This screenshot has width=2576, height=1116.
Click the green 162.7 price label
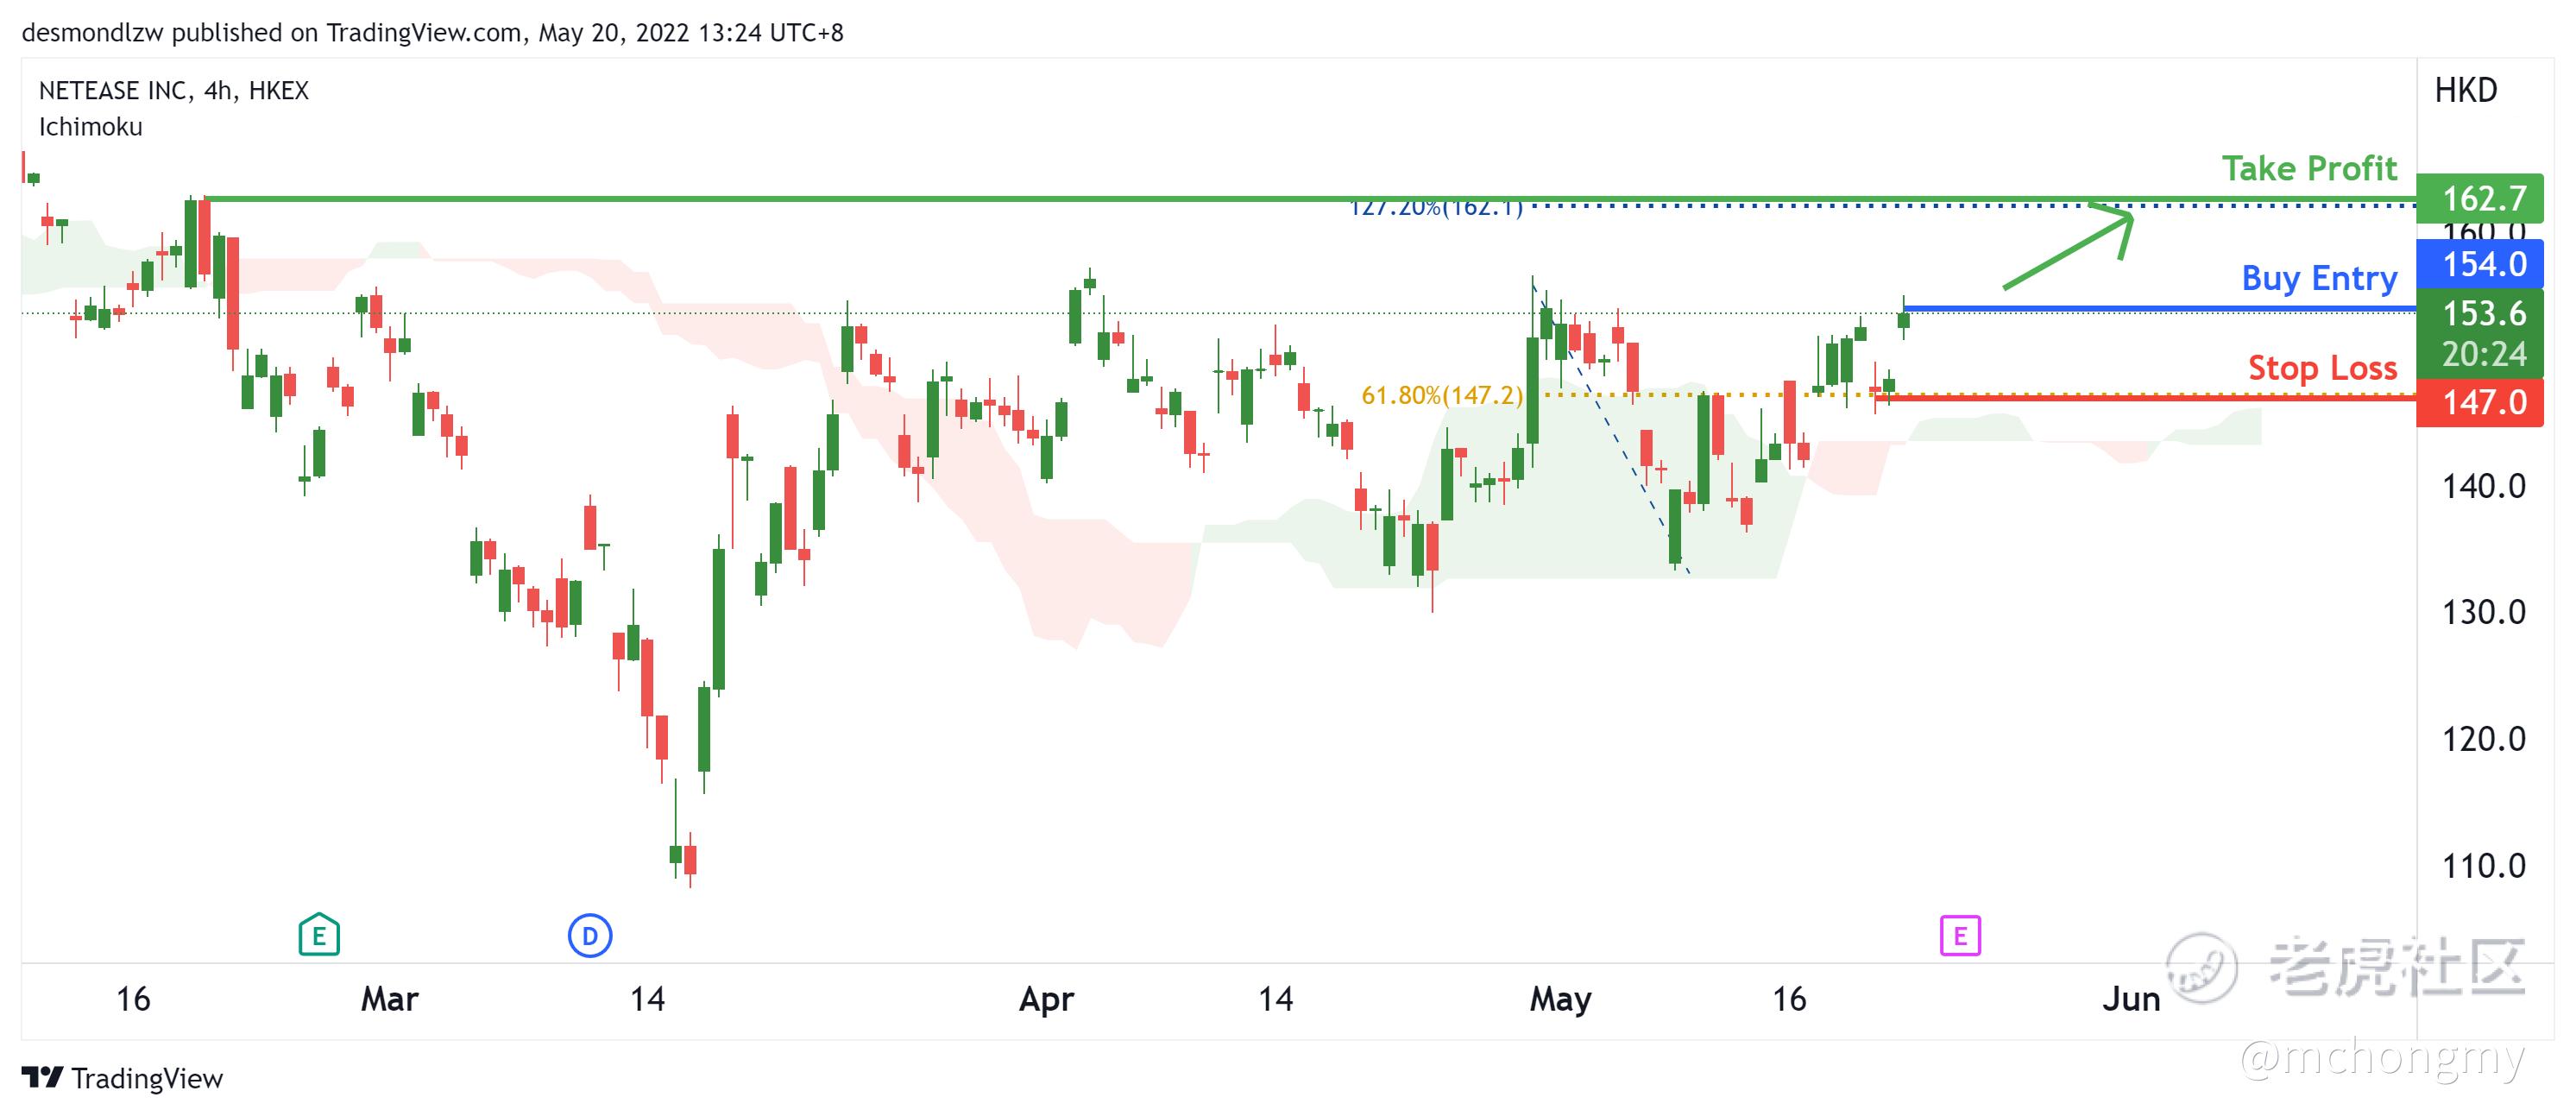point(2482,198)
